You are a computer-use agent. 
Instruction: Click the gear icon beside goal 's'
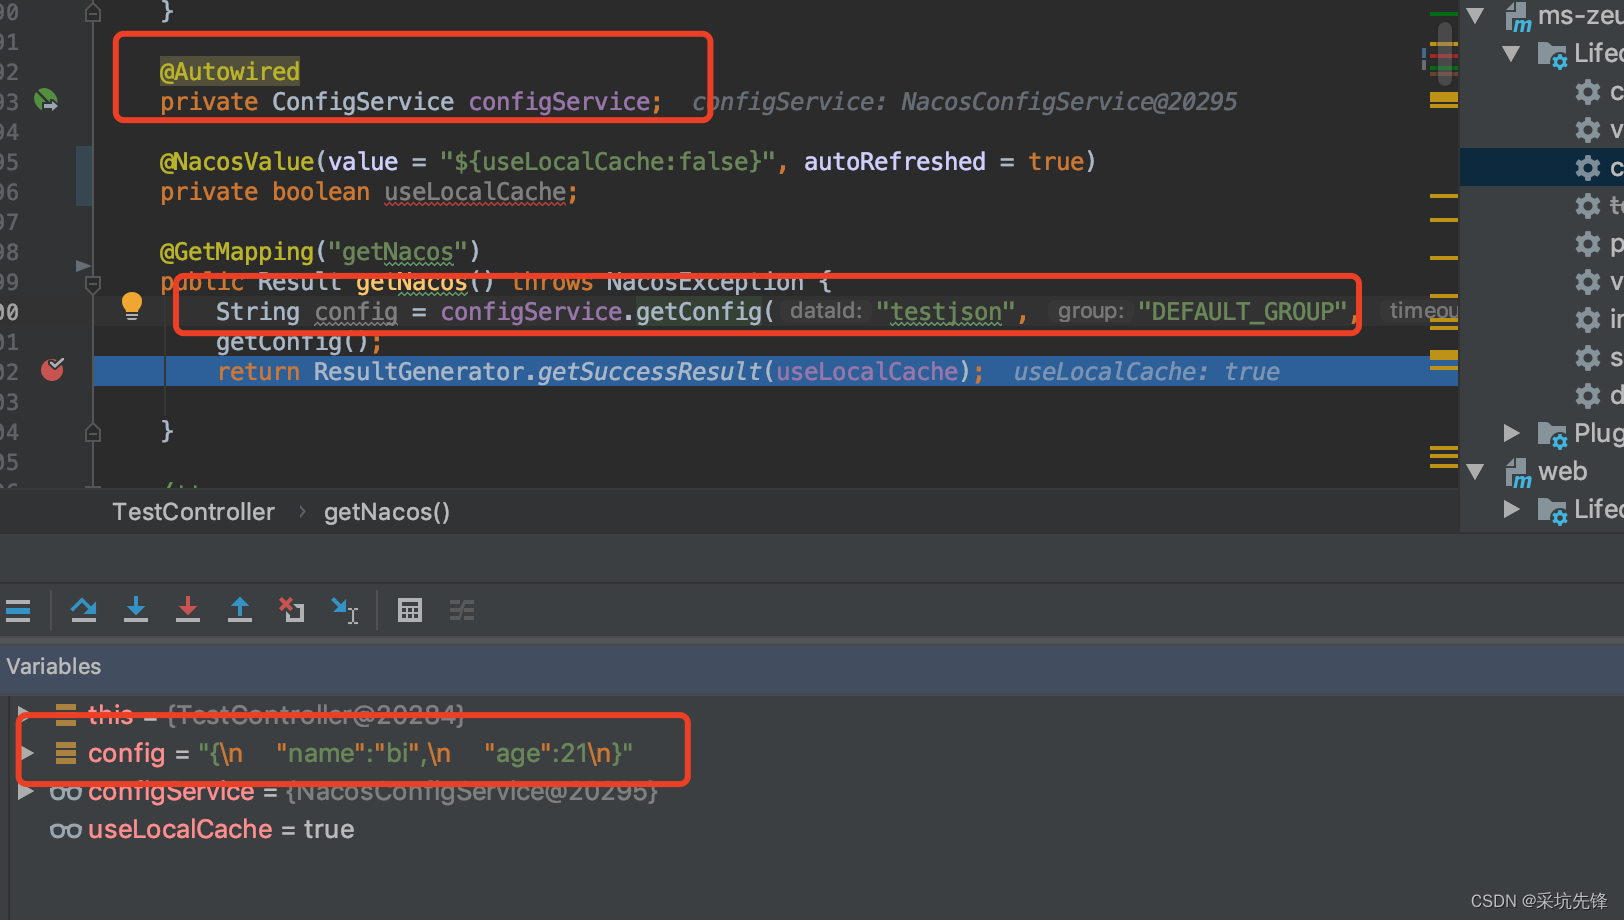pyautogui.click(x=1588, y=358)
